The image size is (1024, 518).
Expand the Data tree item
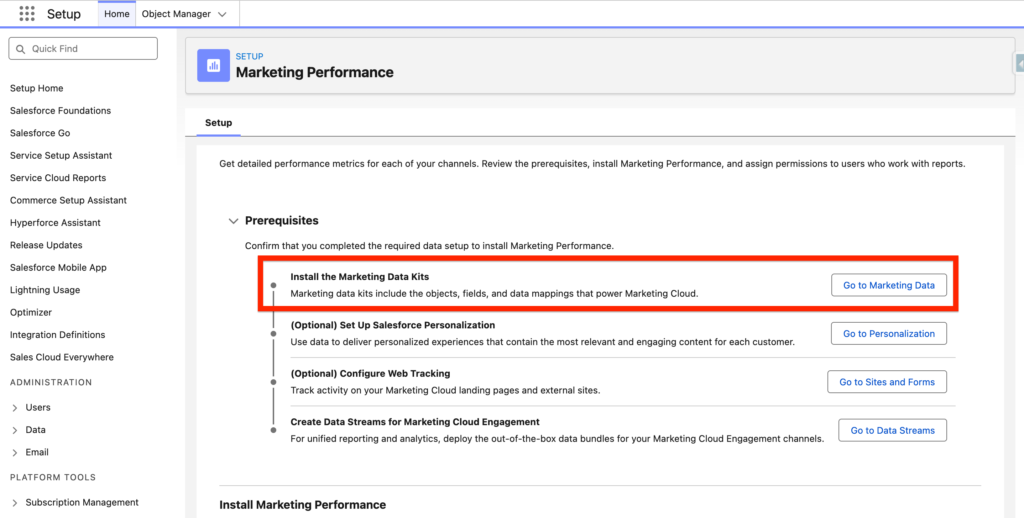(x=15, y=430)
